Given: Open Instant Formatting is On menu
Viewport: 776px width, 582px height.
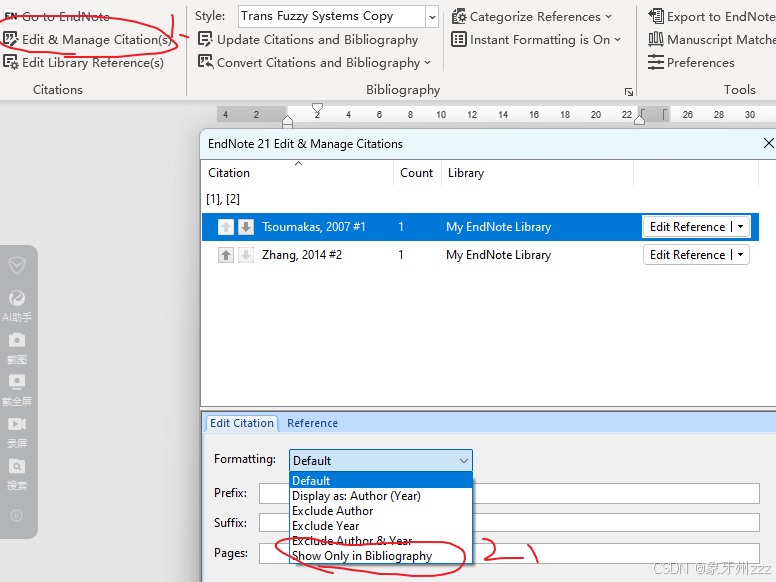Looking at the screenshot, I should pos(536,39).
